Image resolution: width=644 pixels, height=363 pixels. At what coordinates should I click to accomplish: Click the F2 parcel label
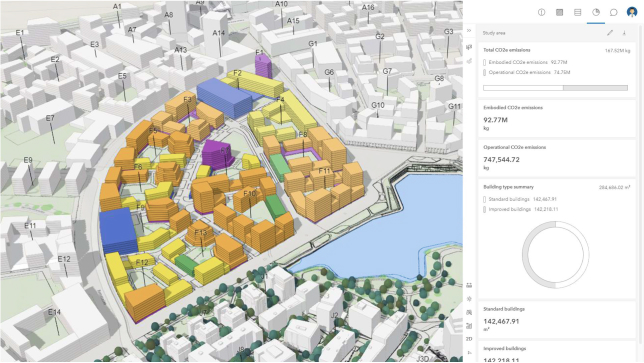point(237,73)
